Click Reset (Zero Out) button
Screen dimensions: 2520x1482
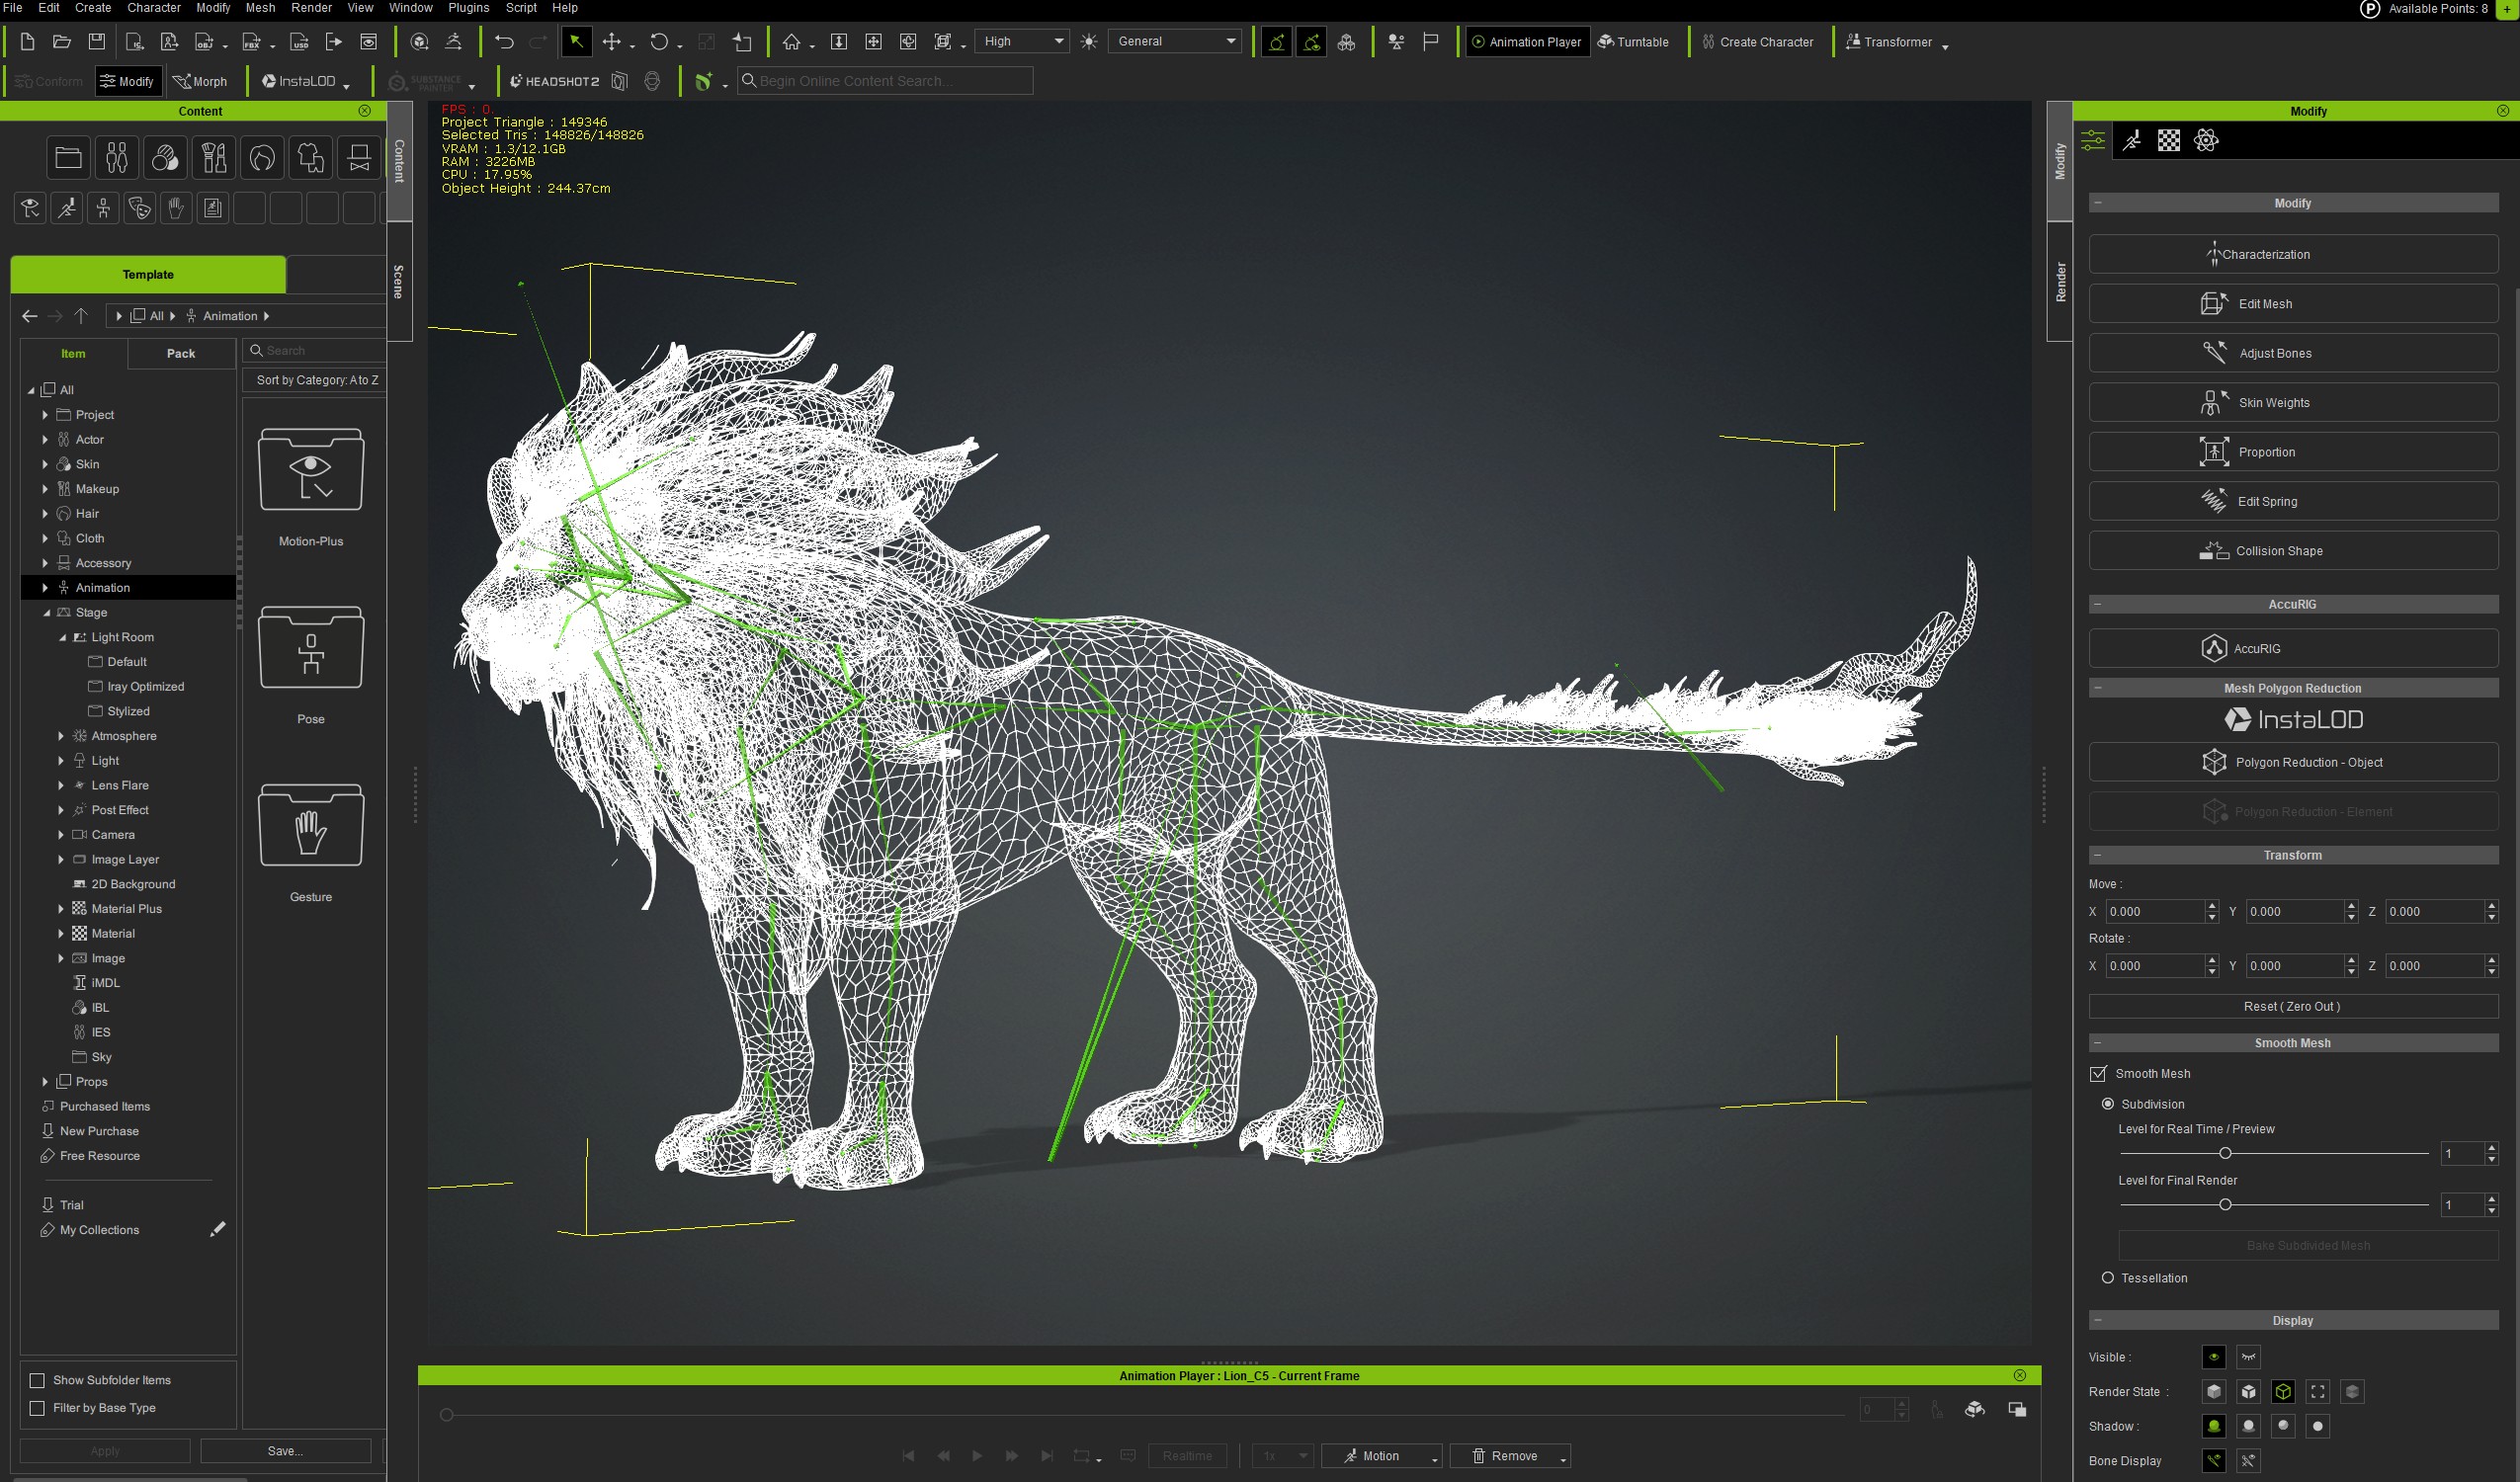pyautogui.click(x=2292, y=1006)
